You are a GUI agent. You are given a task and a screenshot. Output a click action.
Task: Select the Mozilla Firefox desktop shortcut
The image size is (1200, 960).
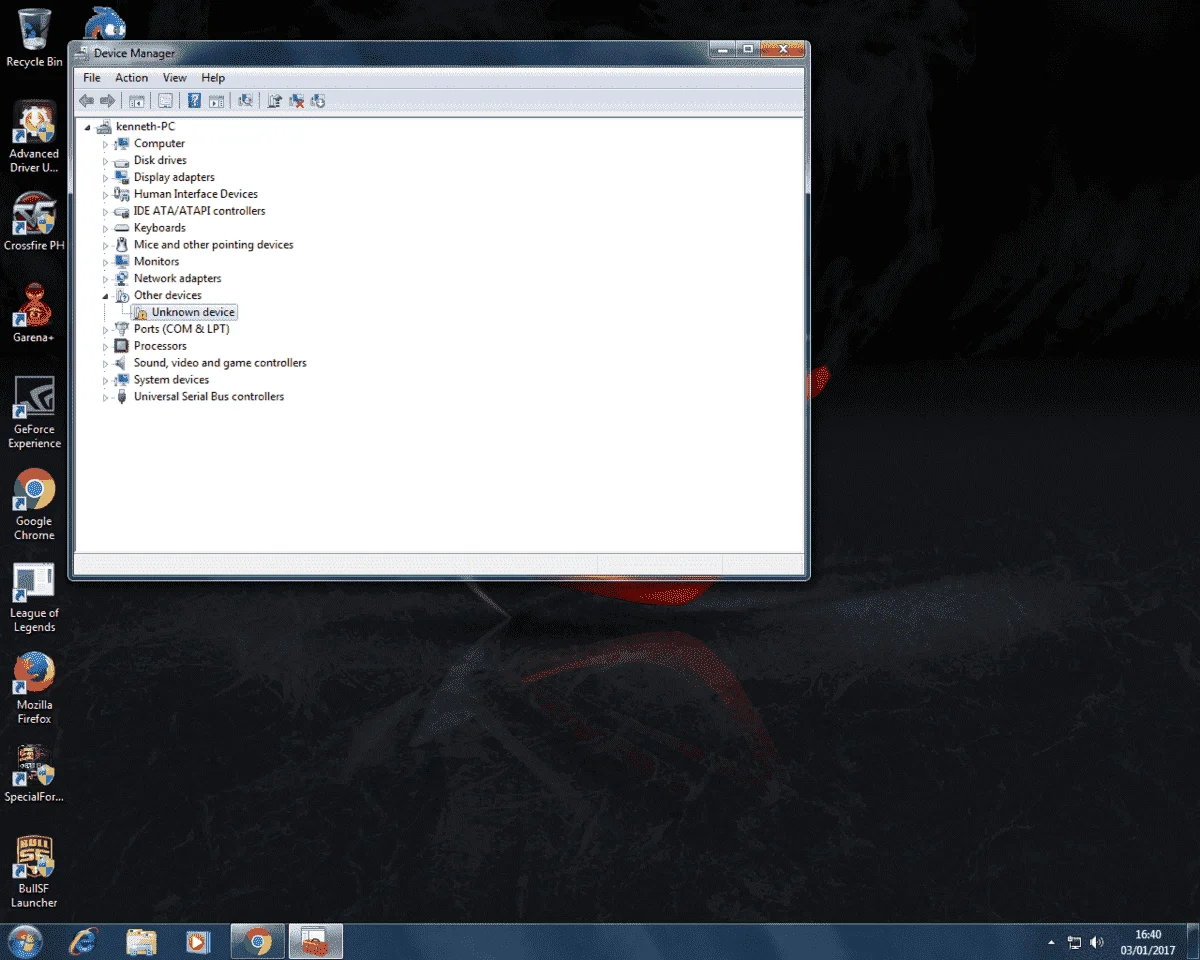[x=34, y=689]
